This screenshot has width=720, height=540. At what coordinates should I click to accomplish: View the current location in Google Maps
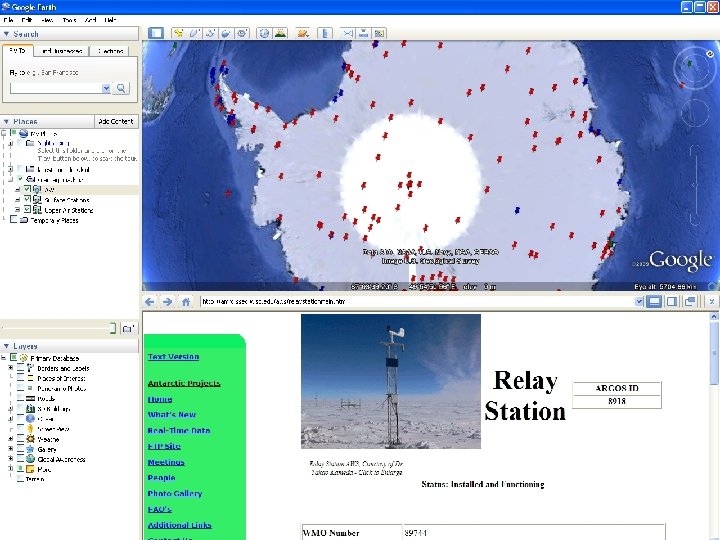pos(379,33)
